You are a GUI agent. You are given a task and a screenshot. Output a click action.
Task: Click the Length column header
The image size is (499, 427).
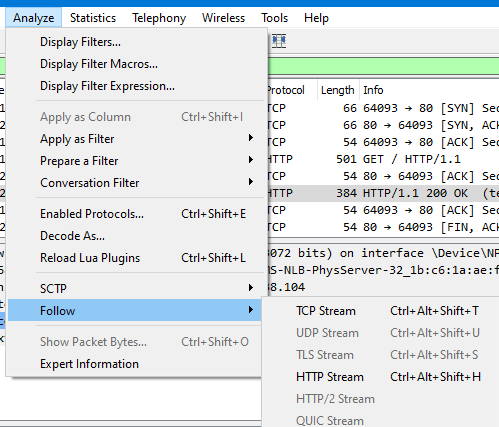click(x=338, y=90)
